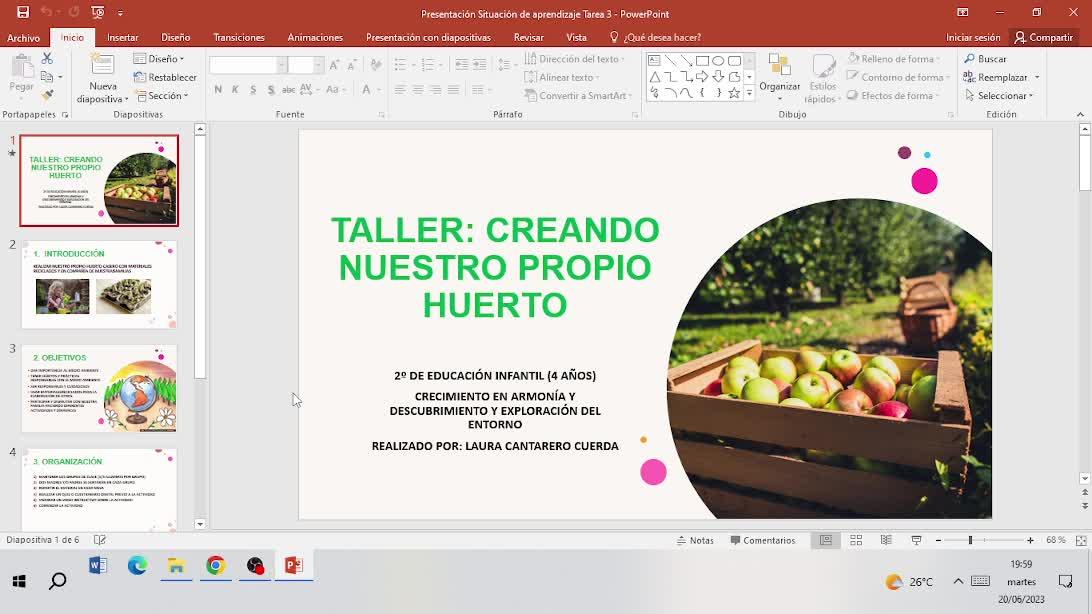
Task: Click the Save icon in quick access toolbar
Action: click(23, 13)
